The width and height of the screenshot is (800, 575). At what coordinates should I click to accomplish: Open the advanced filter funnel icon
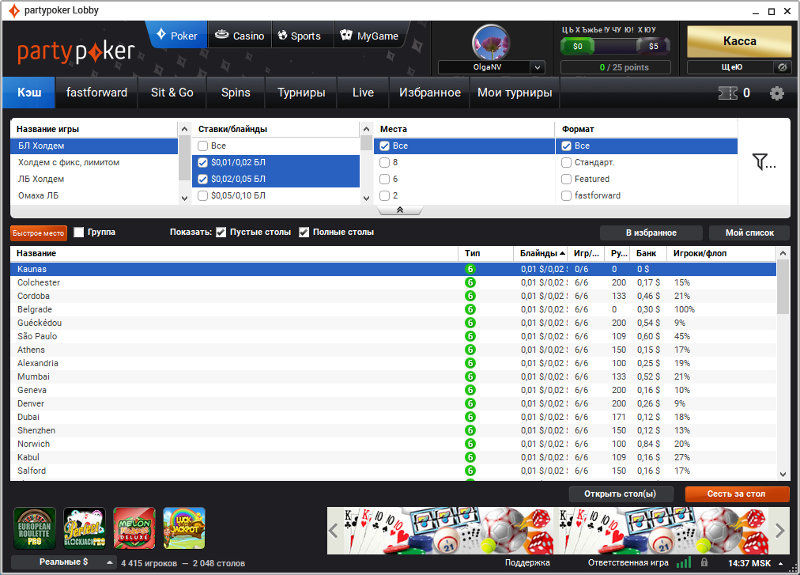pos(763,162)
